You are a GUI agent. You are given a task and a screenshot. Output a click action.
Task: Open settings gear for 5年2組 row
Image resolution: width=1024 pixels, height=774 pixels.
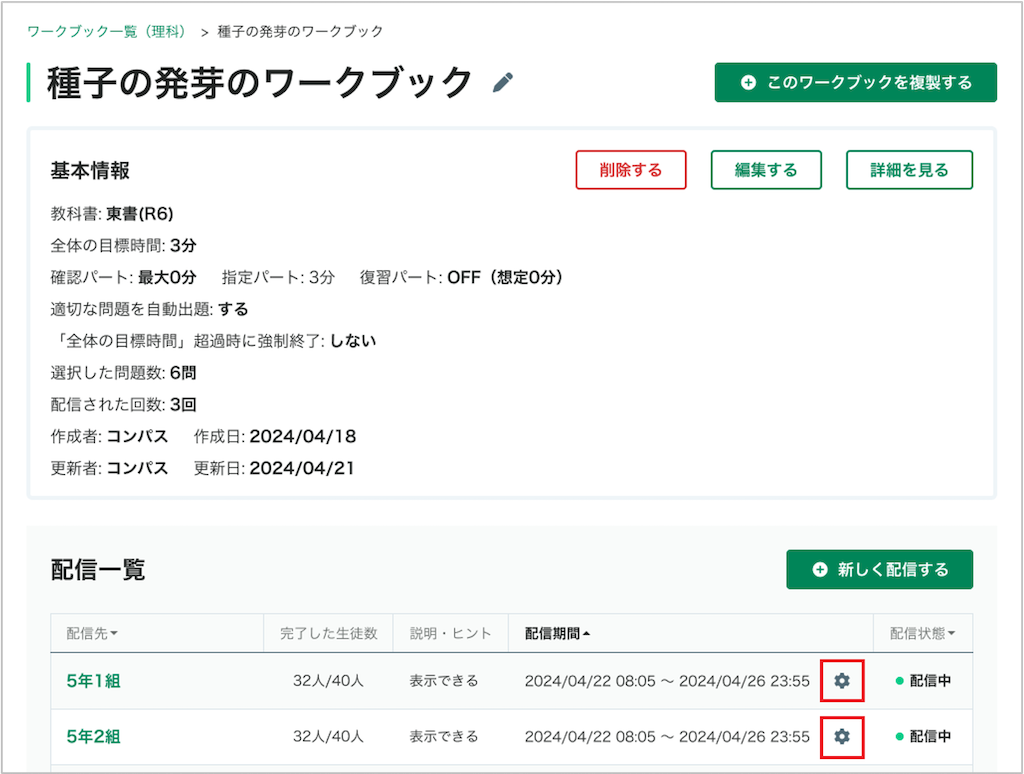click(842, 737)
